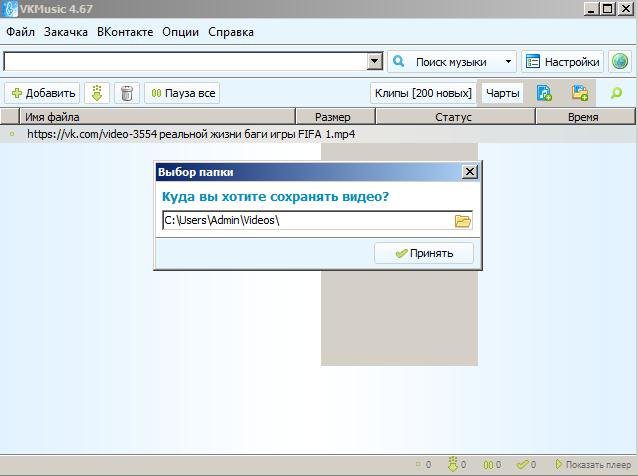Open the Файл menu

(20, 32)
